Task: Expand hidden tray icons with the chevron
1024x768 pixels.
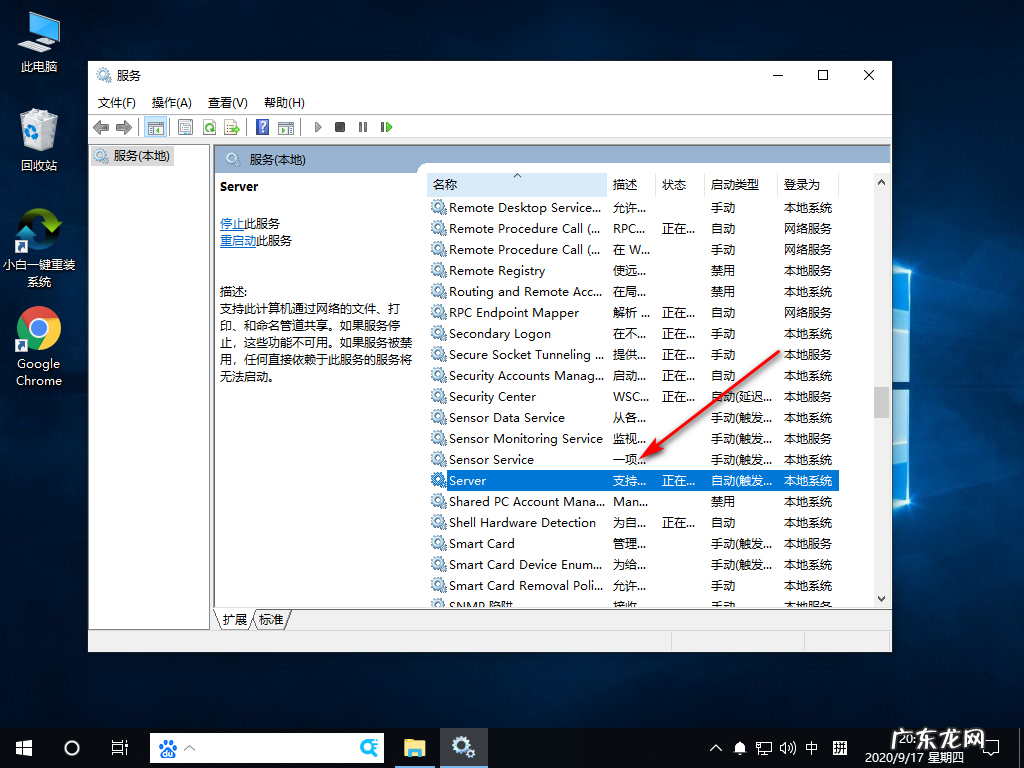Action: pyautogui.click(x=715, y=747)
